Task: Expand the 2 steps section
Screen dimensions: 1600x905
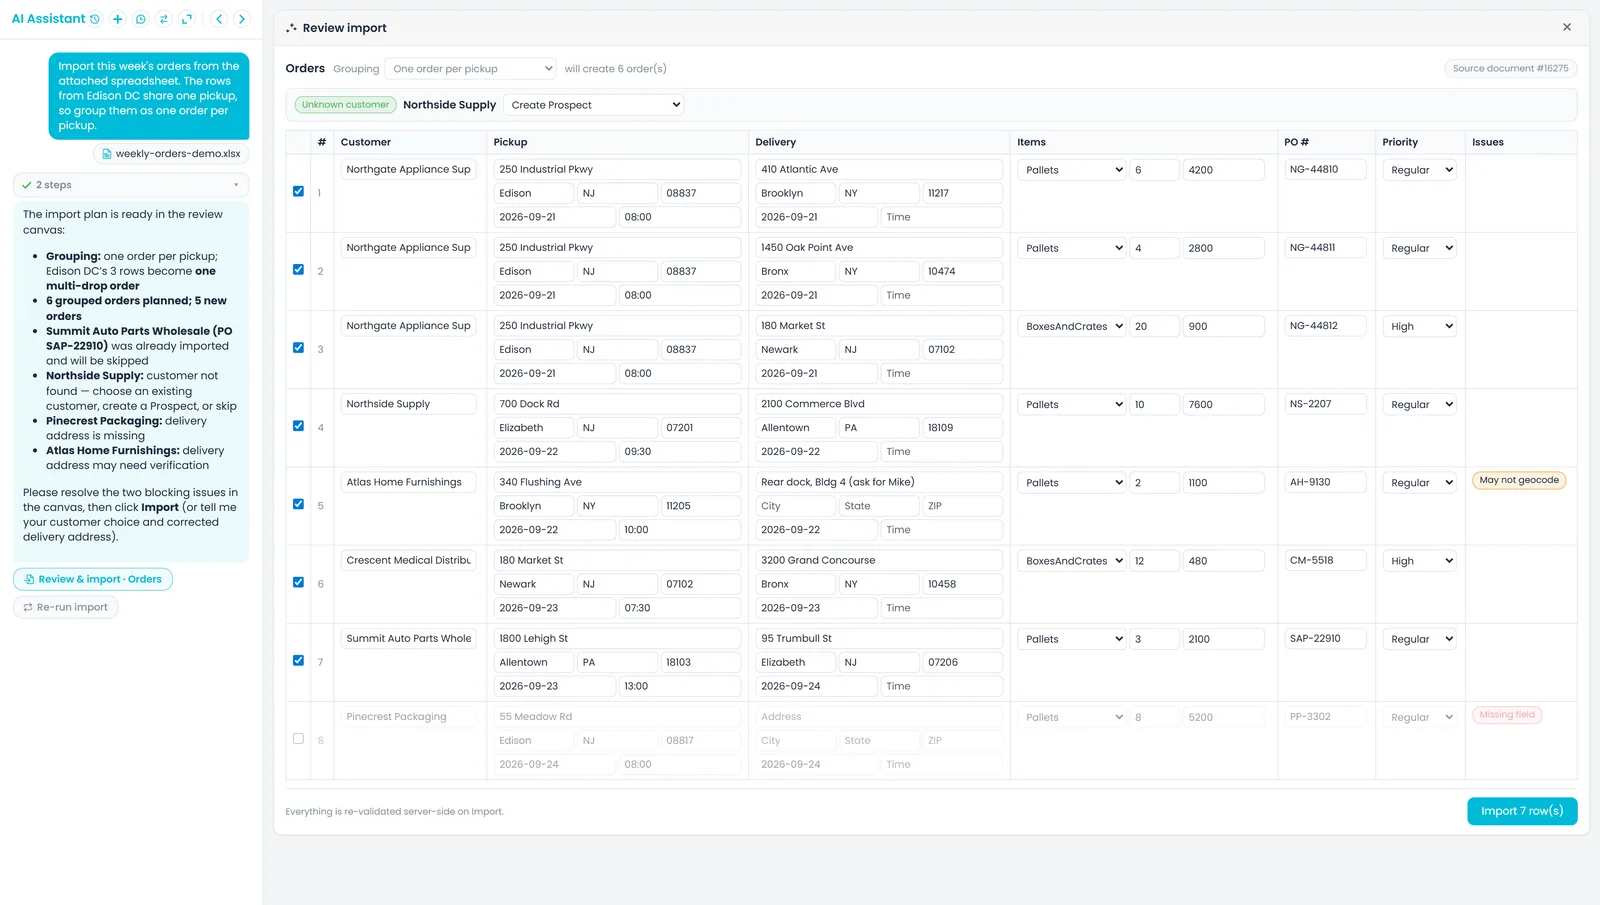Action: pyautogui.click(x=131, y=185)
